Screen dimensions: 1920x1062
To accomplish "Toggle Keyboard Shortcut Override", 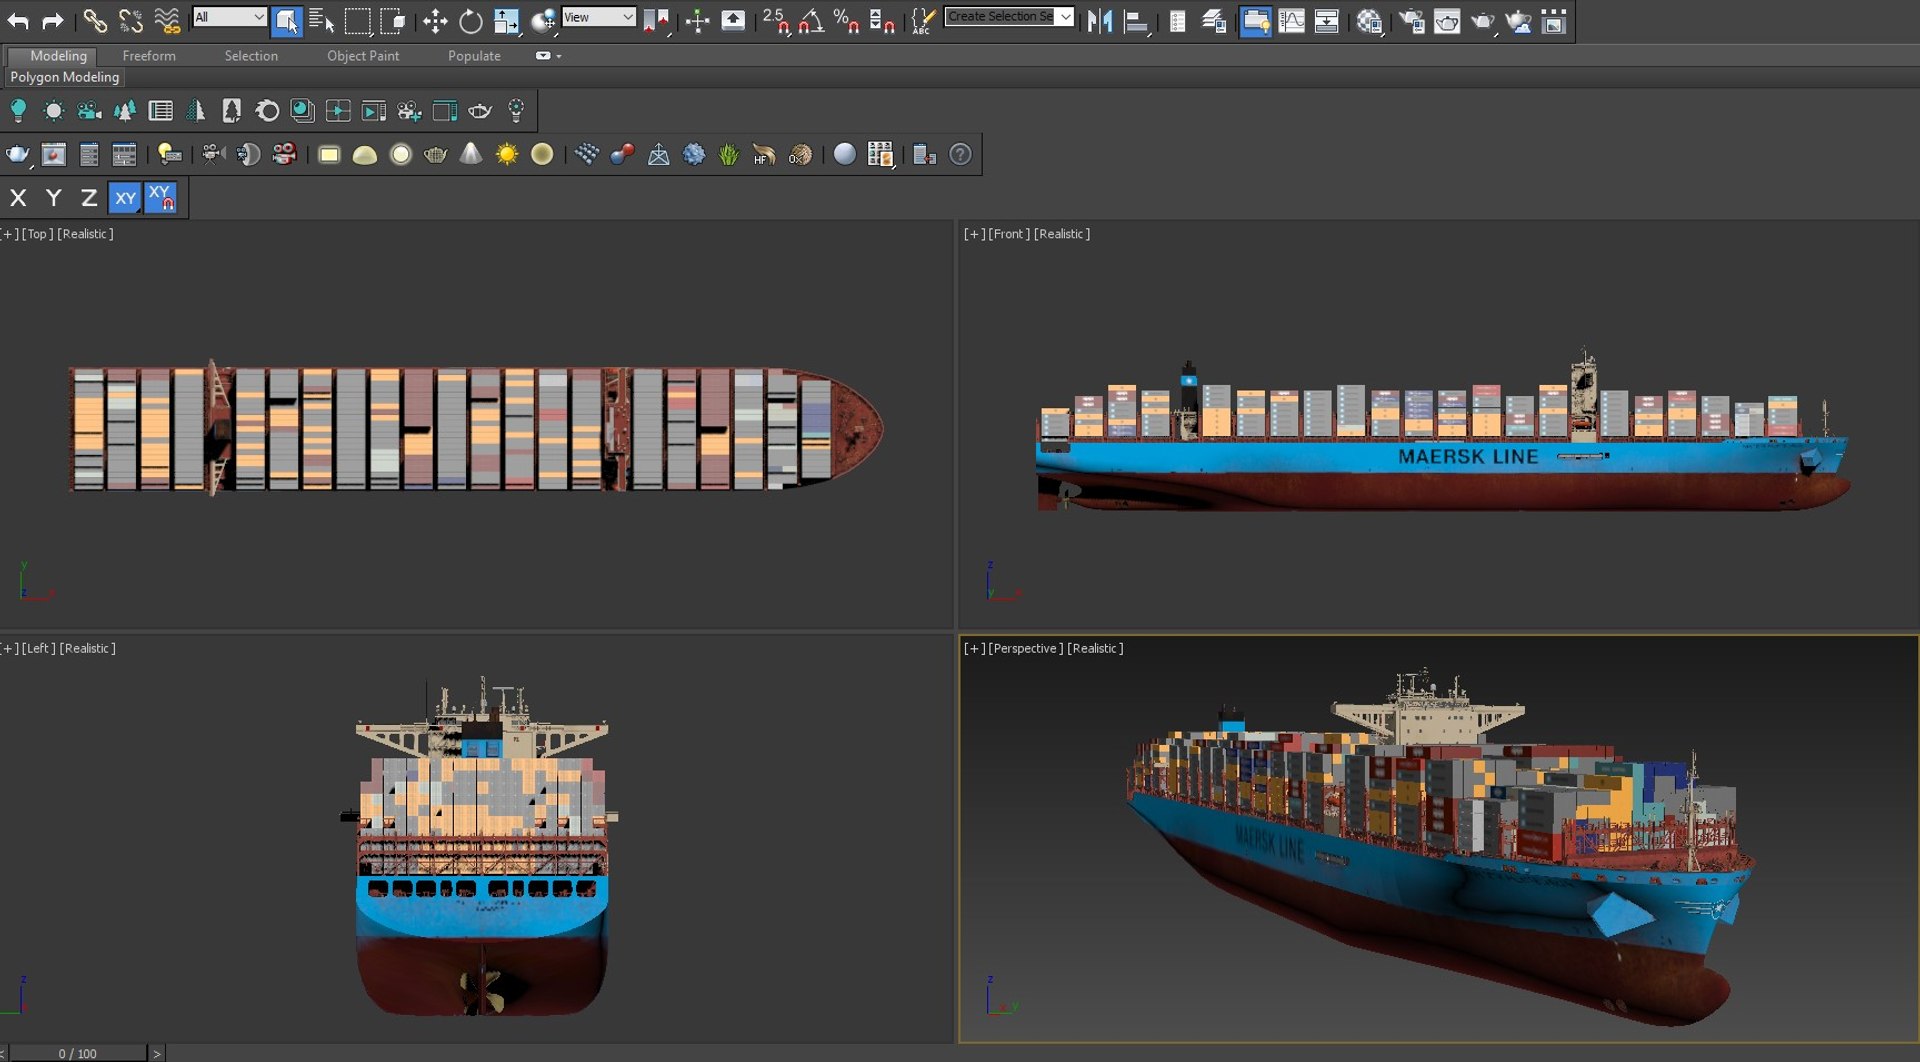I will point(733,21).
